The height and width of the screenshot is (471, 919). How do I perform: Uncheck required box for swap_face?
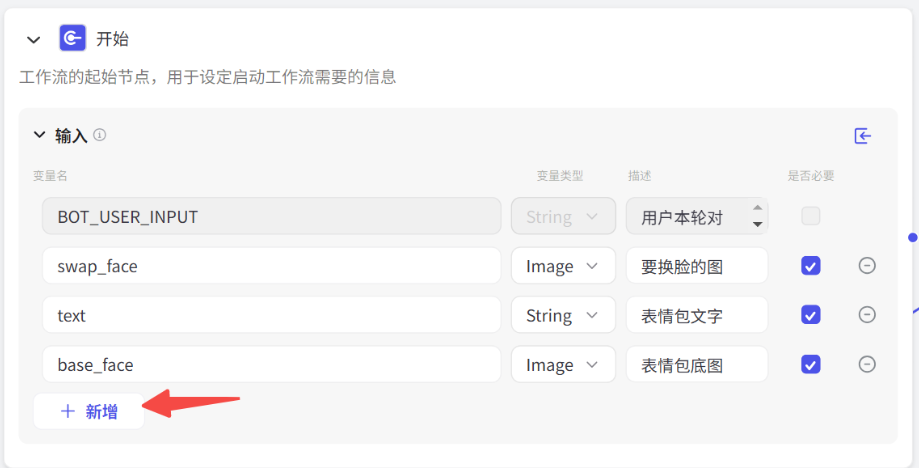[811, 266]
